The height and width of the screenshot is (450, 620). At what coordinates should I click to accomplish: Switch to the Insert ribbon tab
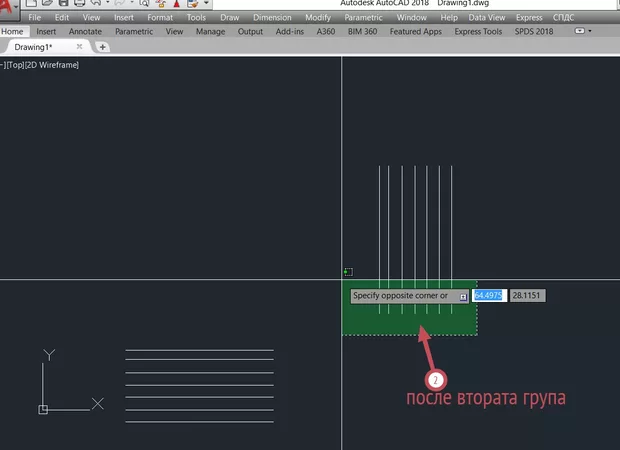(46, 31)
